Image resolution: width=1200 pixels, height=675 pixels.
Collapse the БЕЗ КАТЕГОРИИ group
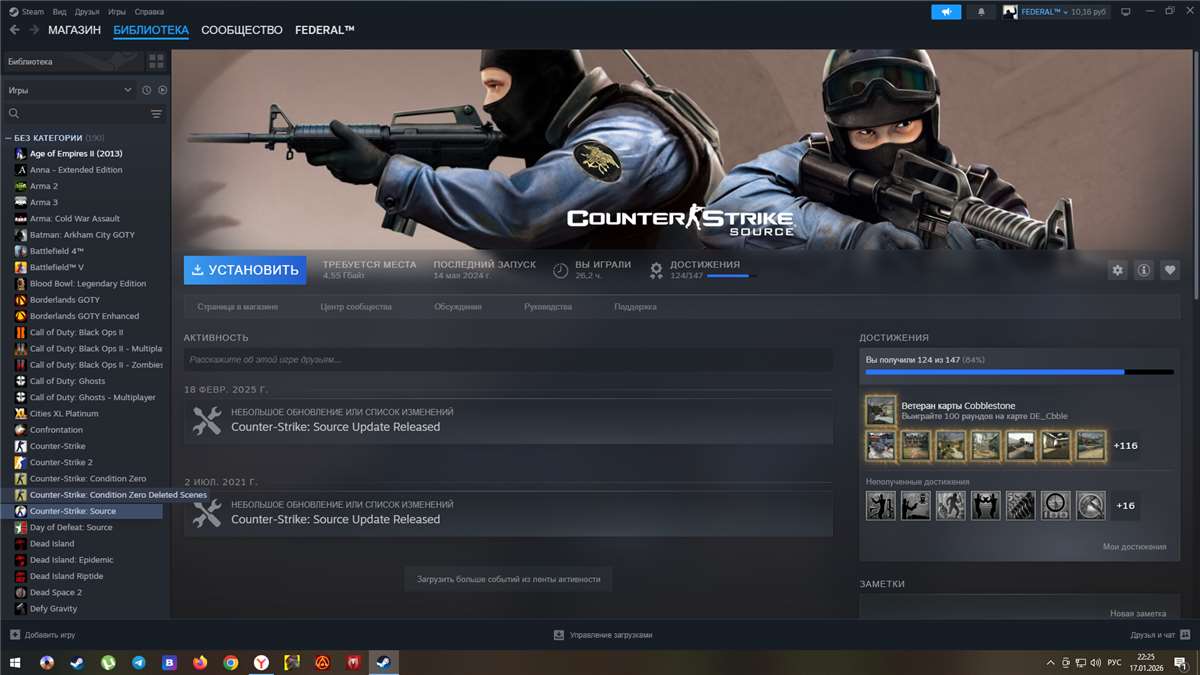tap(9, 138)
